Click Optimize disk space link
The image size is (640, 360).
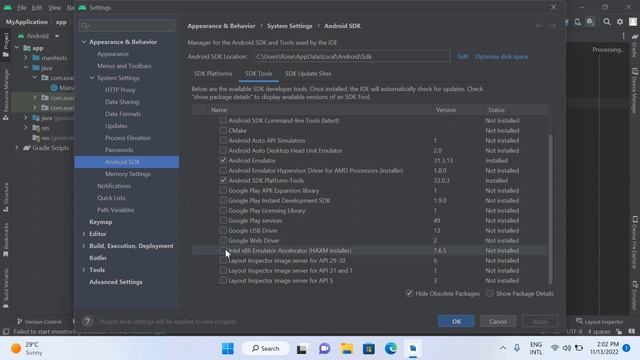(x=501, y=57)
